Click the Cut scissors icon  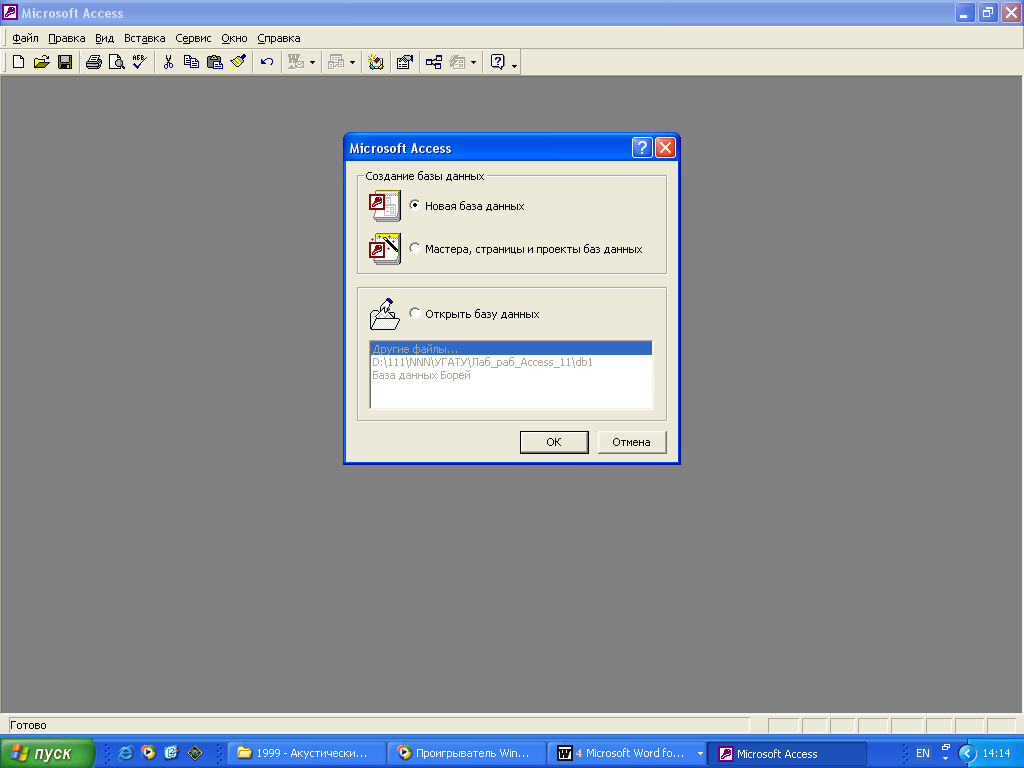(168, 62)
